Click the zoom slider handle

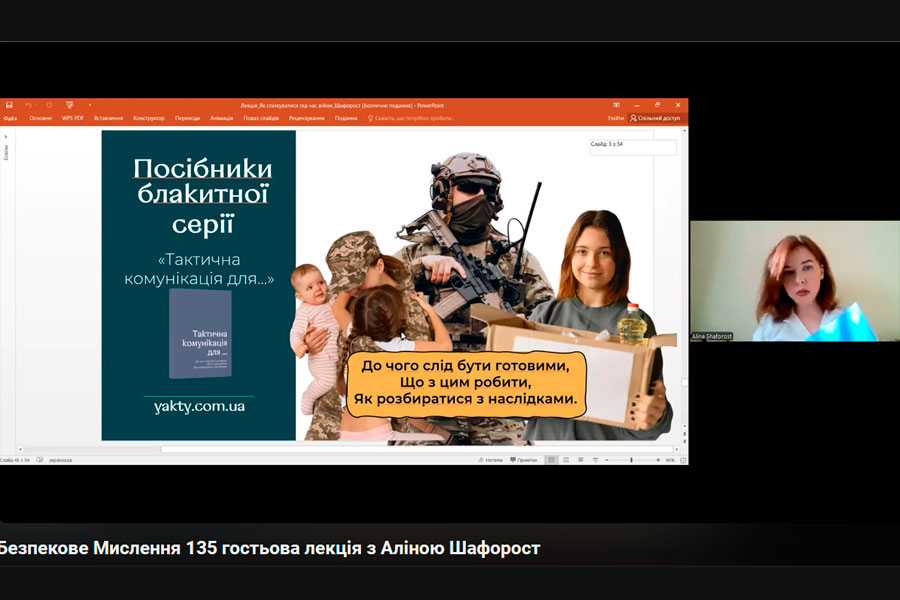(x=631, y=460)
